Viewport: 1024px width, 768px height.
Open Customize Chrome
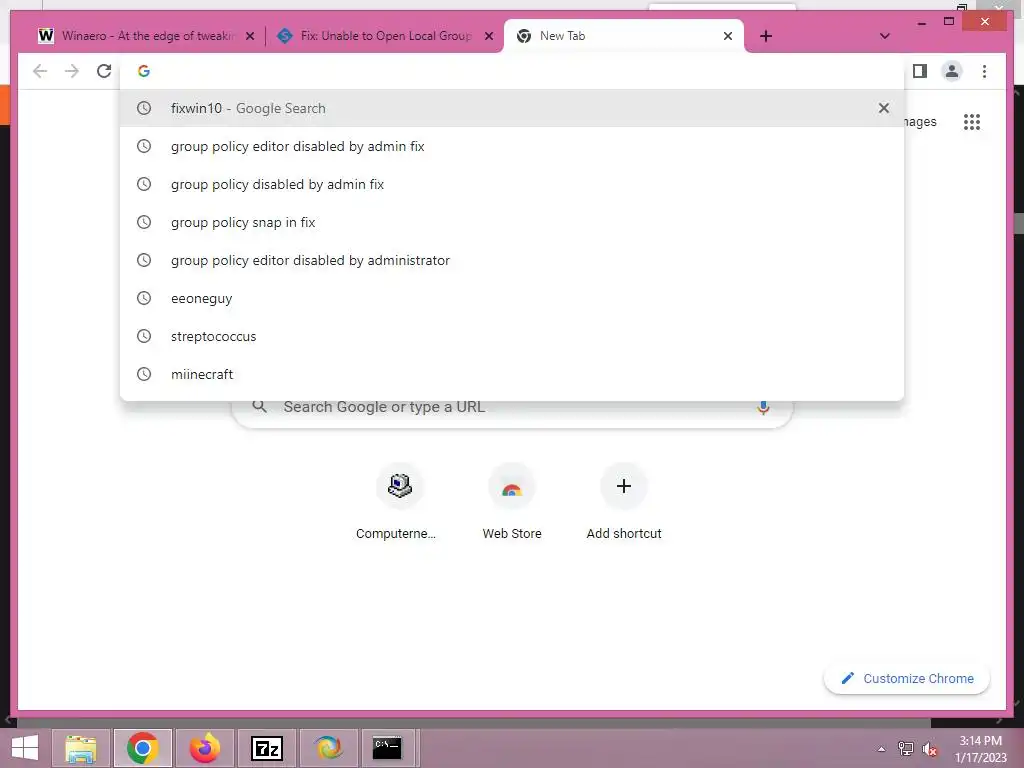click(x=907, y=679)
